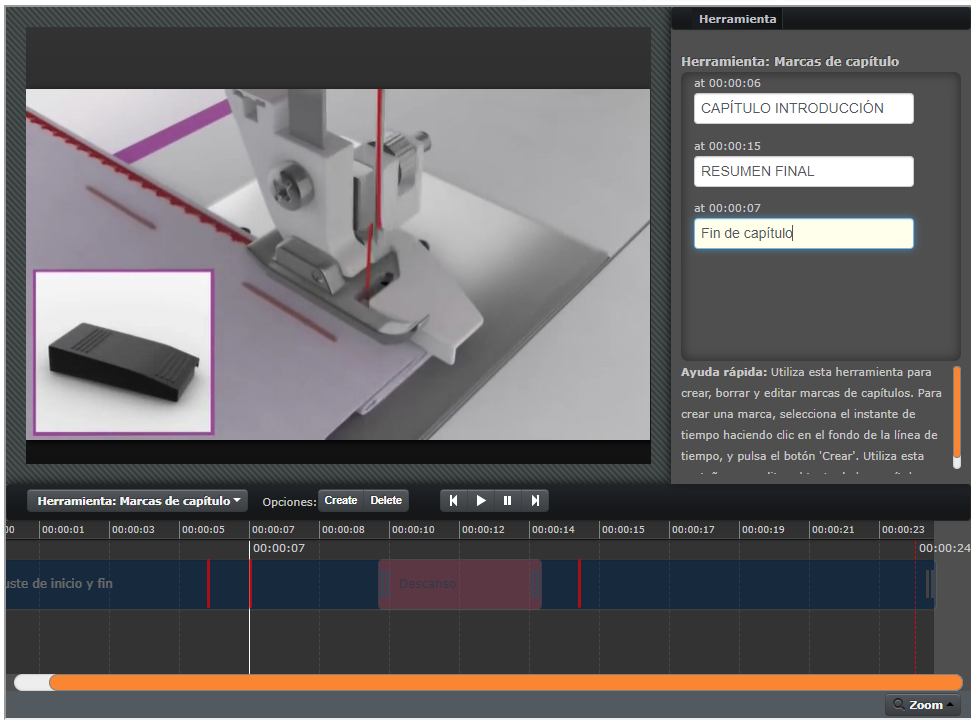971x722 pixels.
Task: Click the 00:00:17 tick on the ruler
Action: 692,530
